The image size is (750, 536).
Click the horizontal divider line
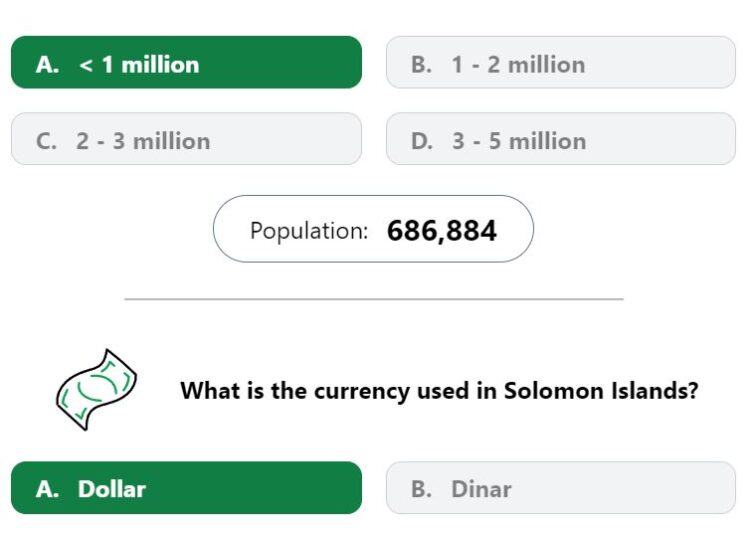coord(374,299)
